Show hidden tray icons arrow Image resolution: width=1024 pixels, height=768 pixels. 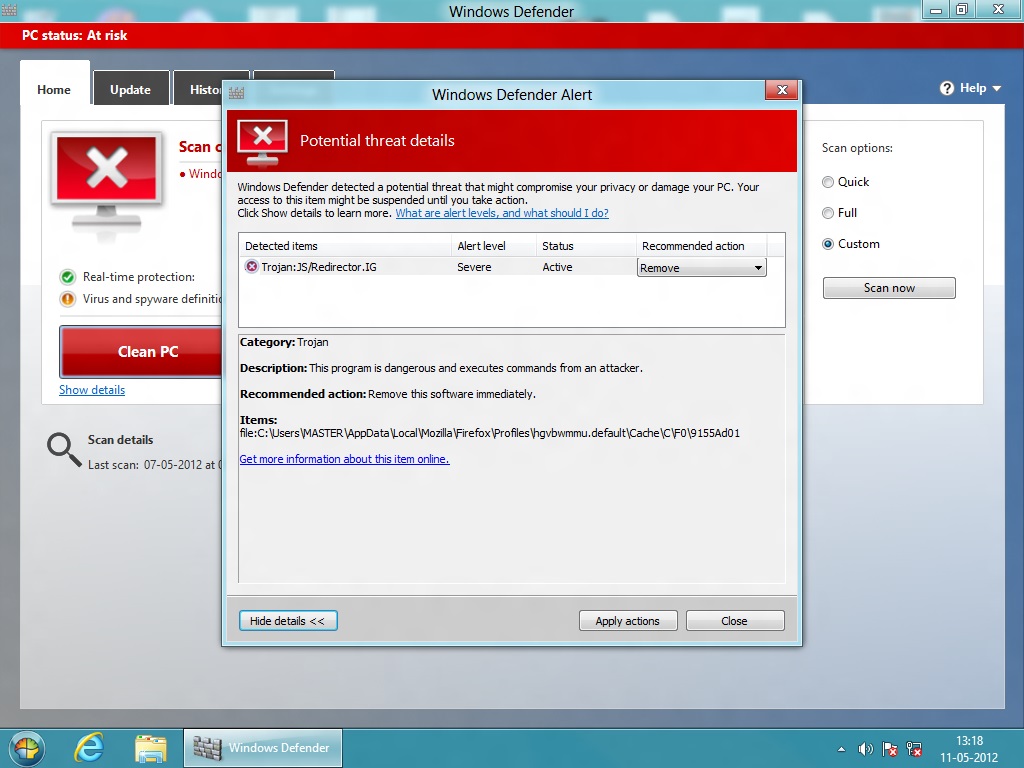pos(841,749)
